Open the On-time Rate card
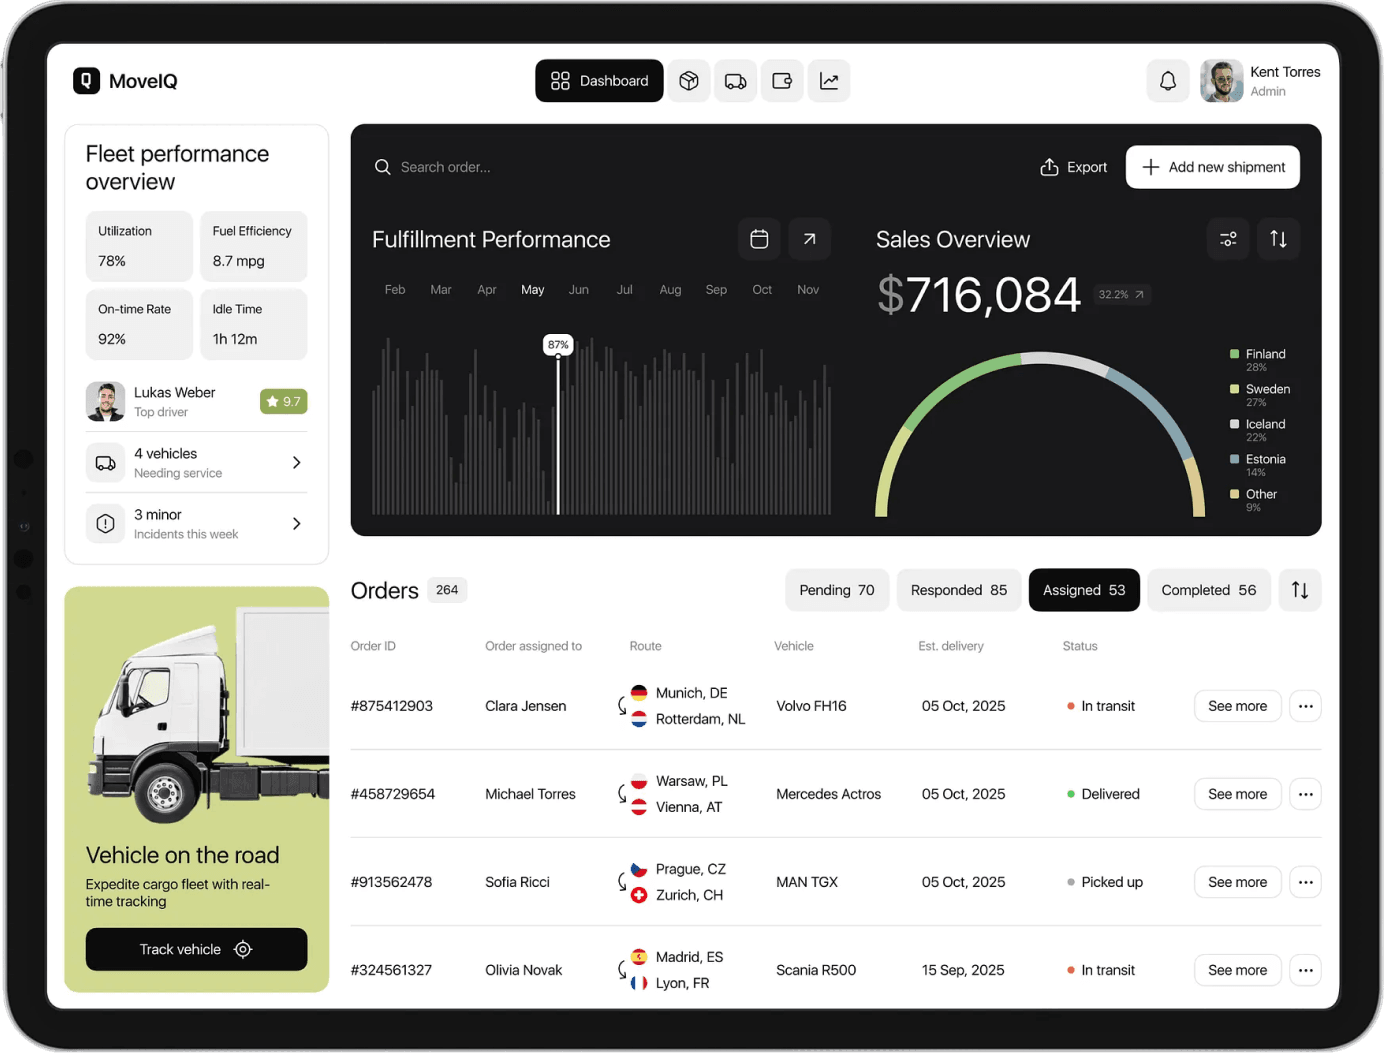This screenshot has height=1053, width=1384. [x=139, y=324]
